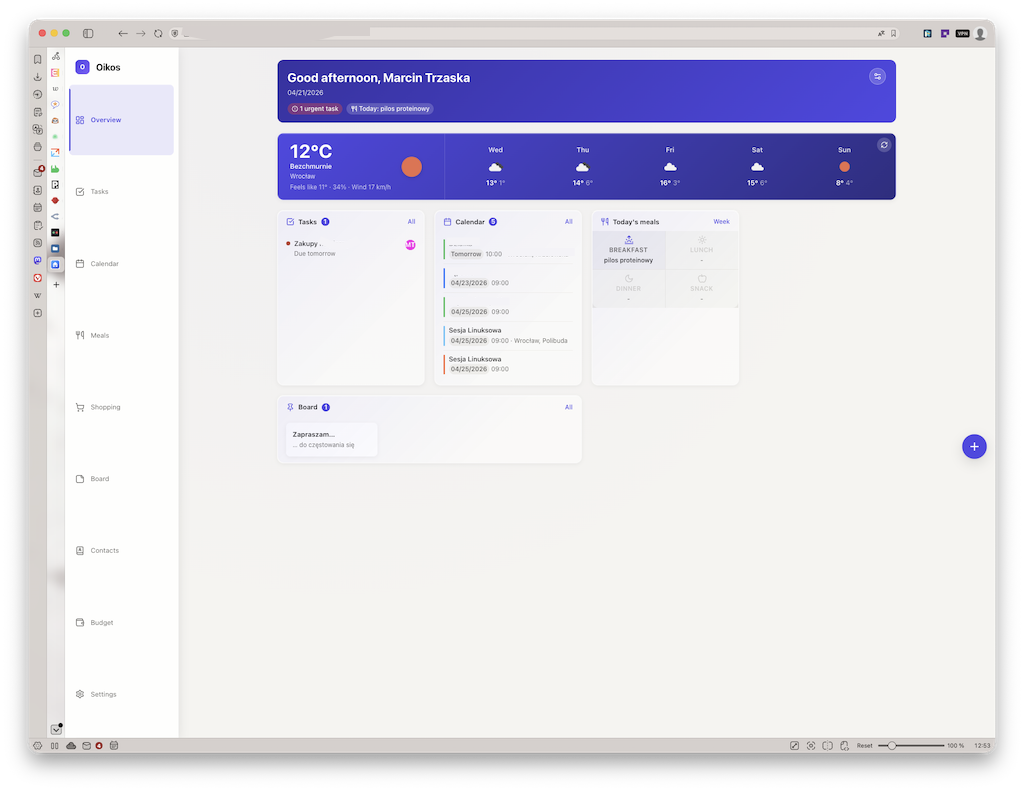Image resolution: width=1024 pixels, height=791 pixels.
Task: Open Settings in the Oikos sidebar
Action: [121, 694]
